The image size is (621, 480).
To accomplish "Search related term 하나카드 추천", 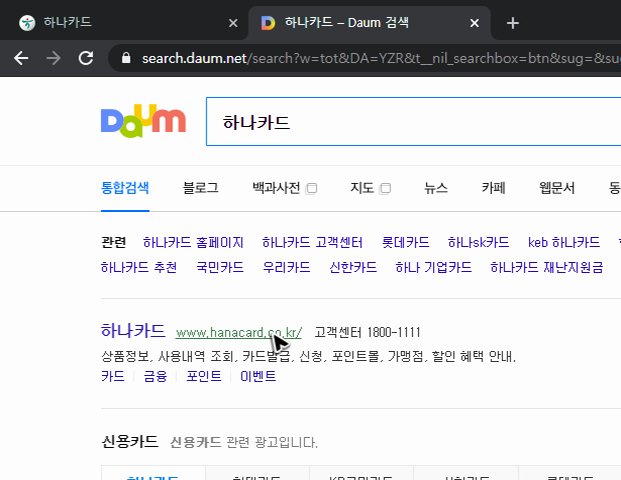I will (x=139, y=267).
